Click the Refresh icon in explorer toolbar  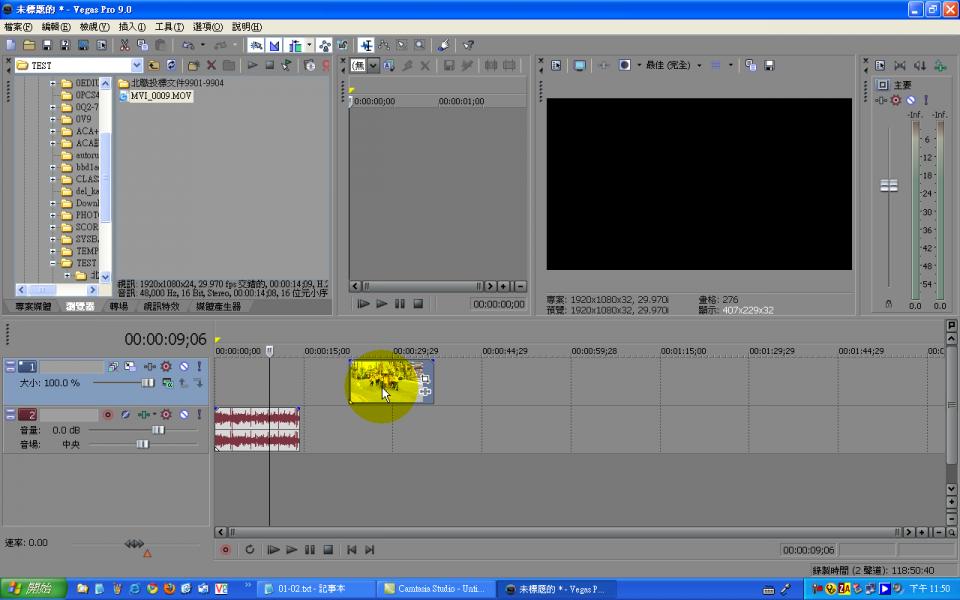coord(171,65)
